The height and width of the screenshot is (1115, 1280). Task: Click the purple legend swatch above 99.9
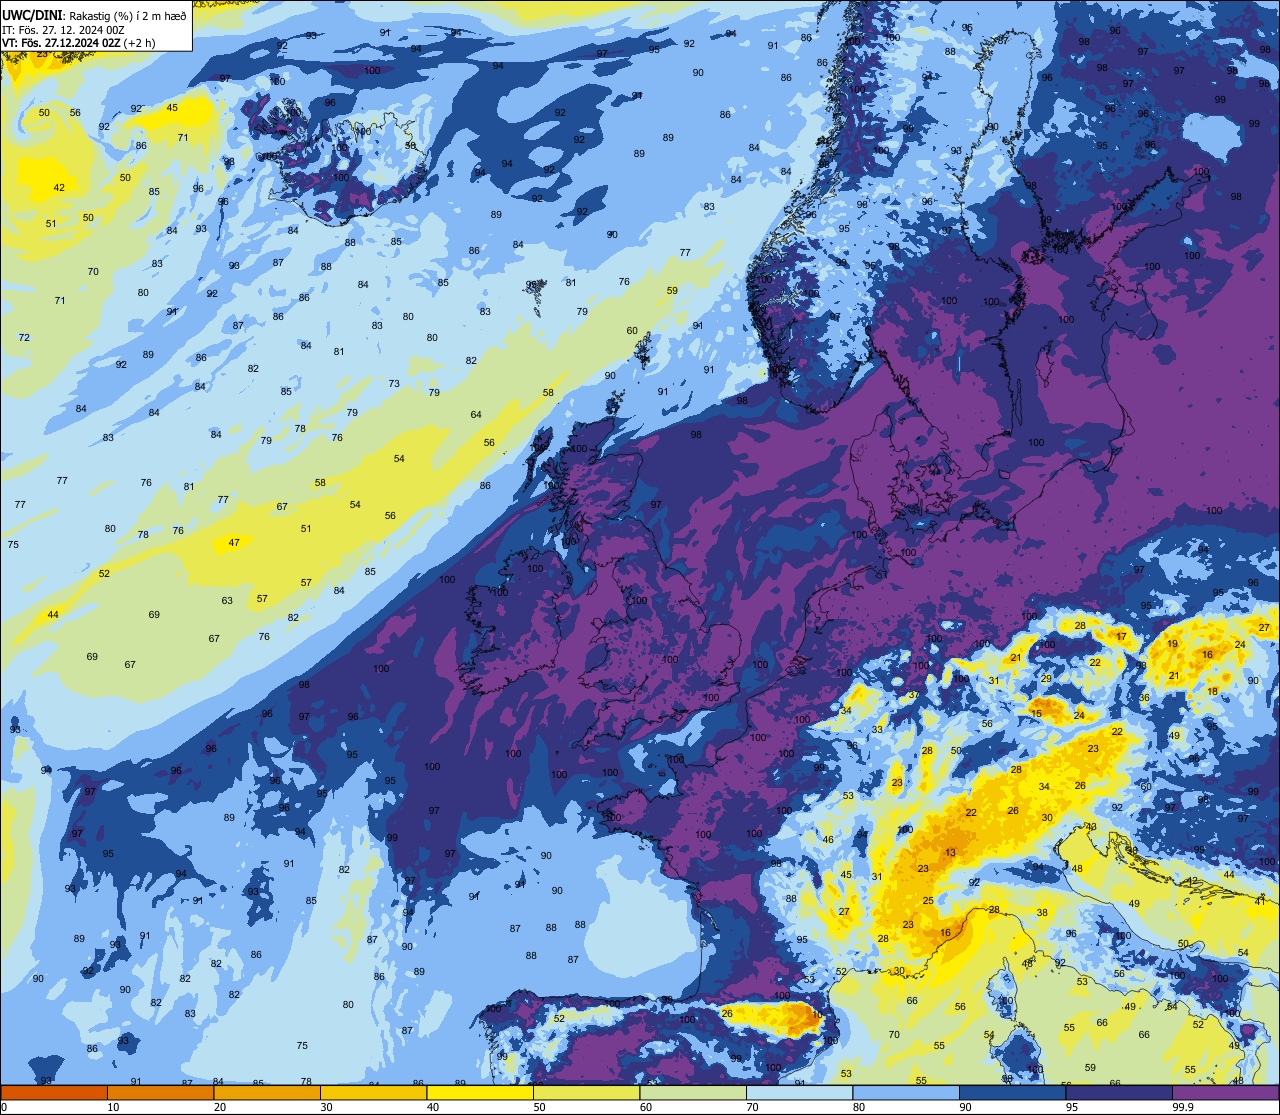coord(1225,1093)
